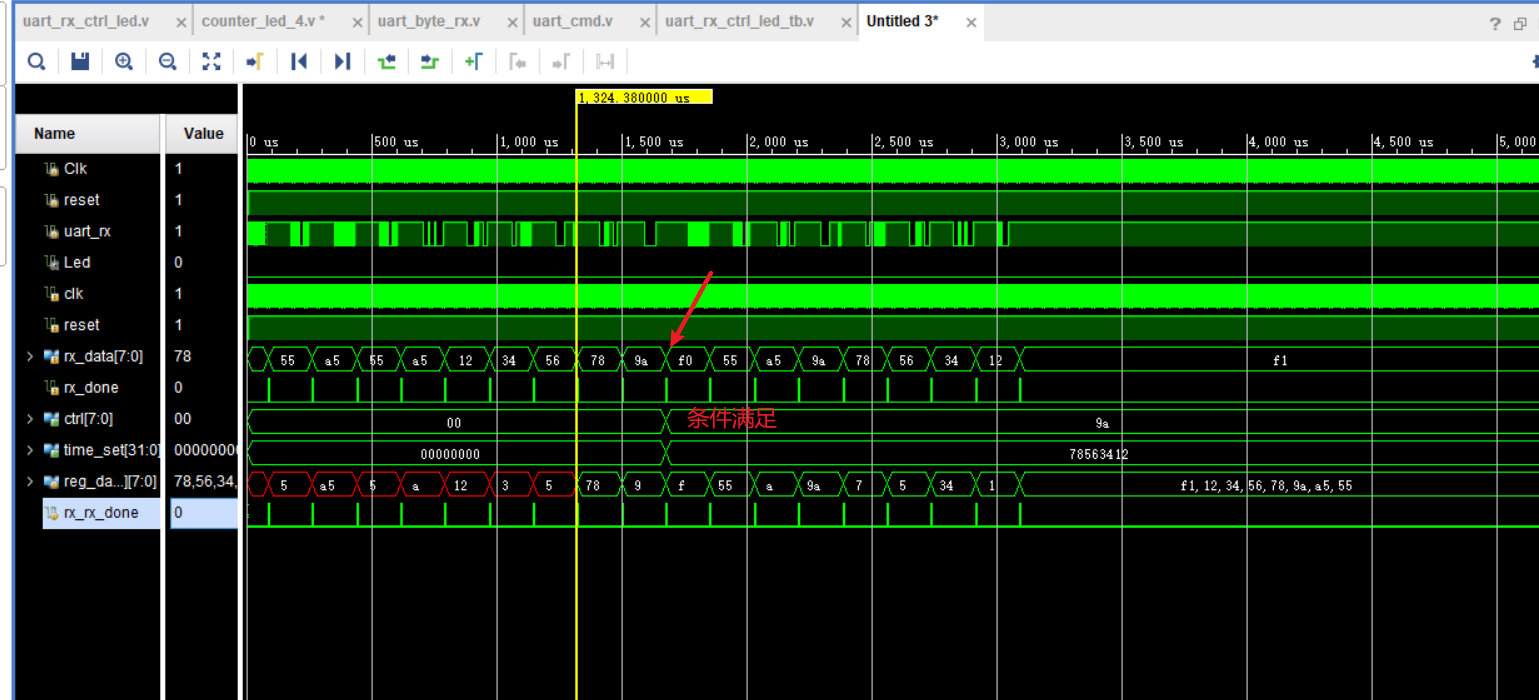Close the uart_cmd.v tab

[x=643, y=22]
